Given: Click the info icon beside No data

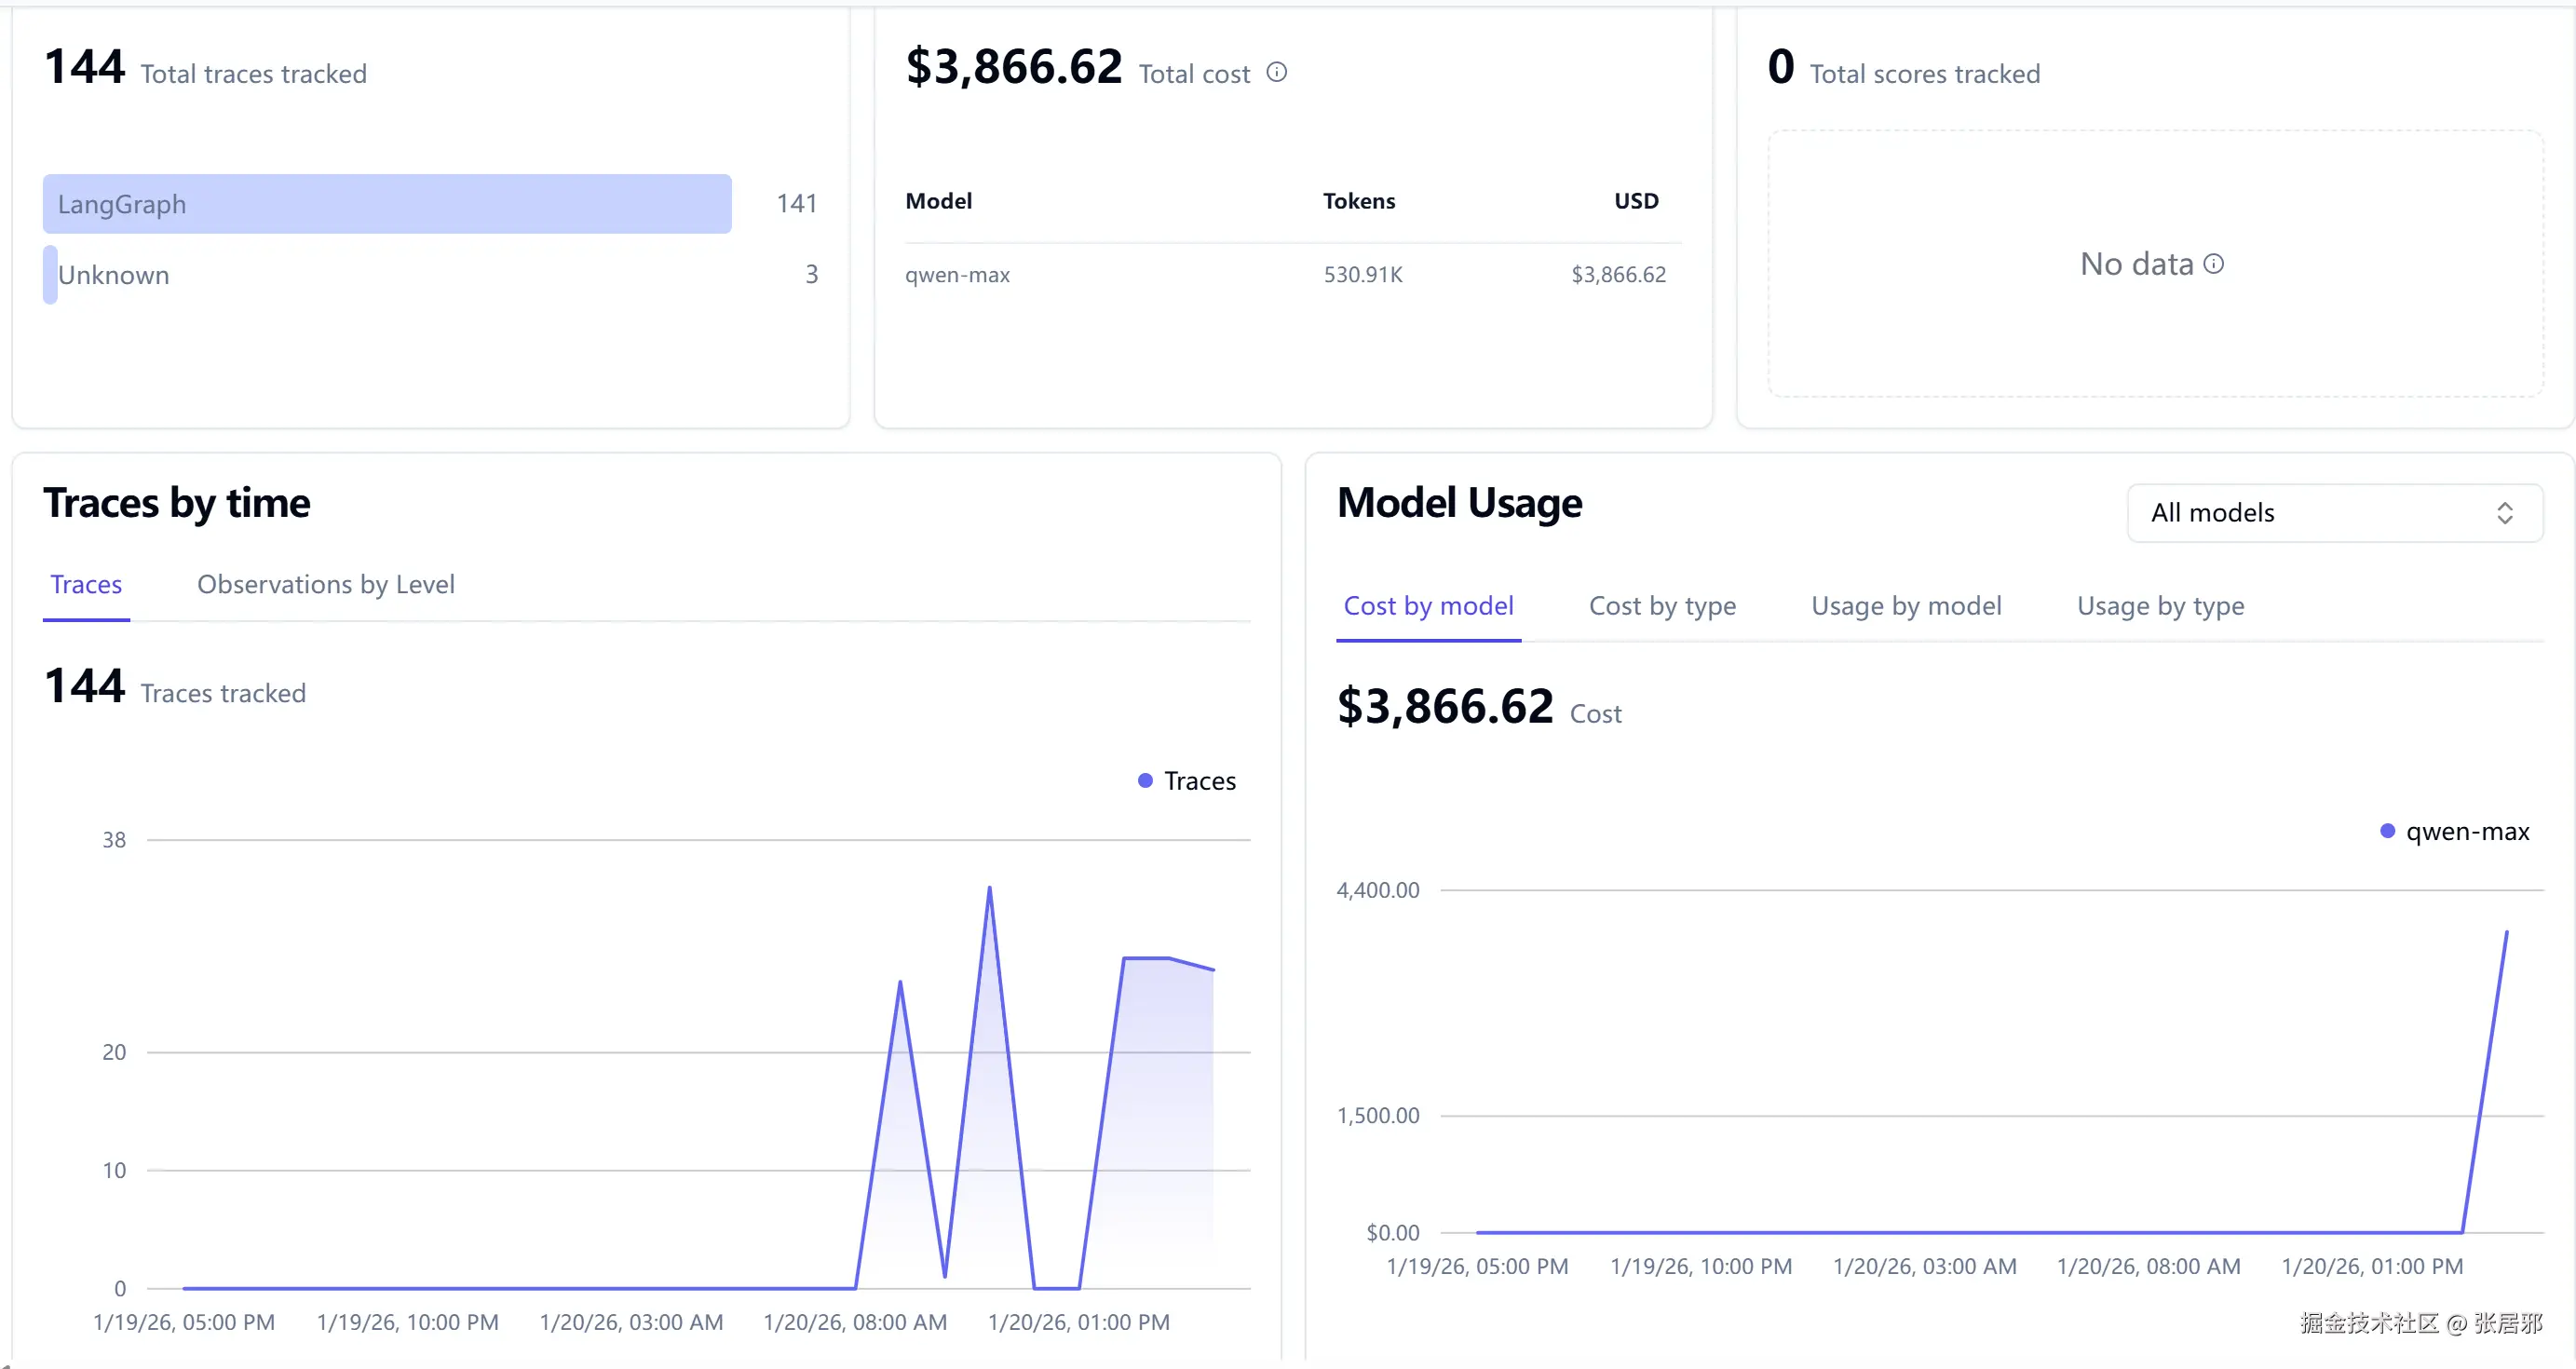Looking at the screenshot, I should pyautogui.click(x=2214, y=264).
